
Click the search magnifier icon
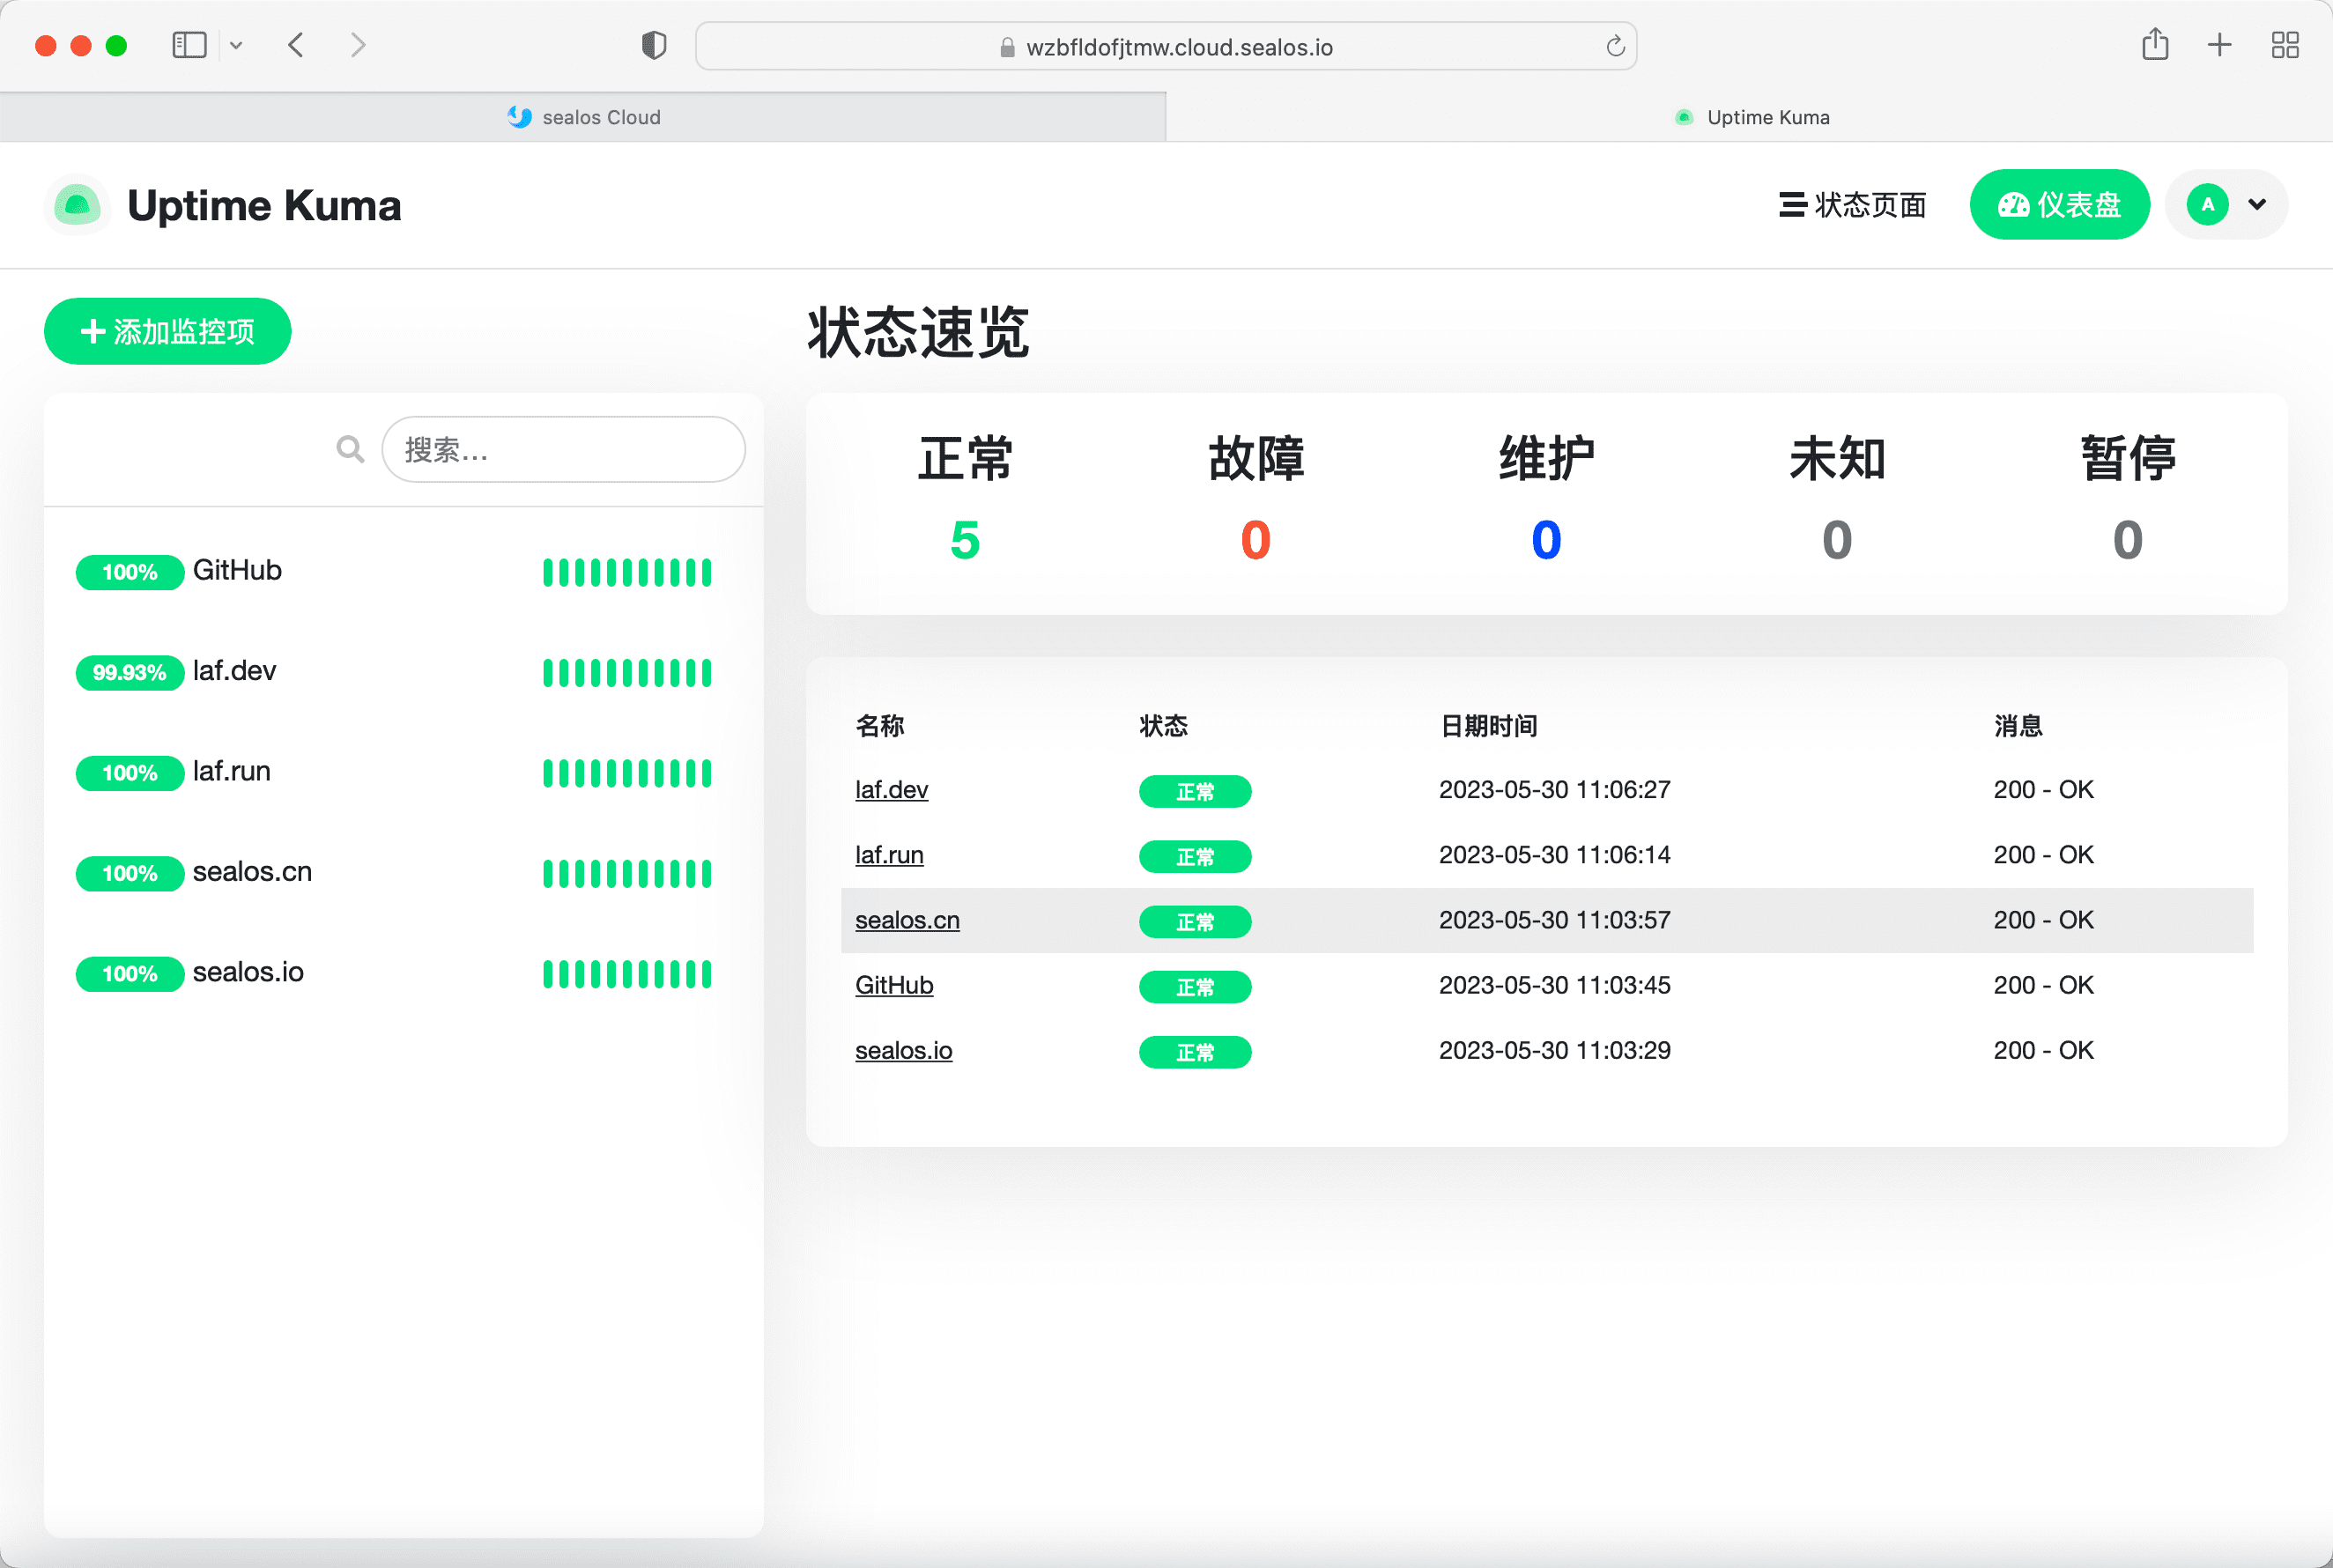350,449
